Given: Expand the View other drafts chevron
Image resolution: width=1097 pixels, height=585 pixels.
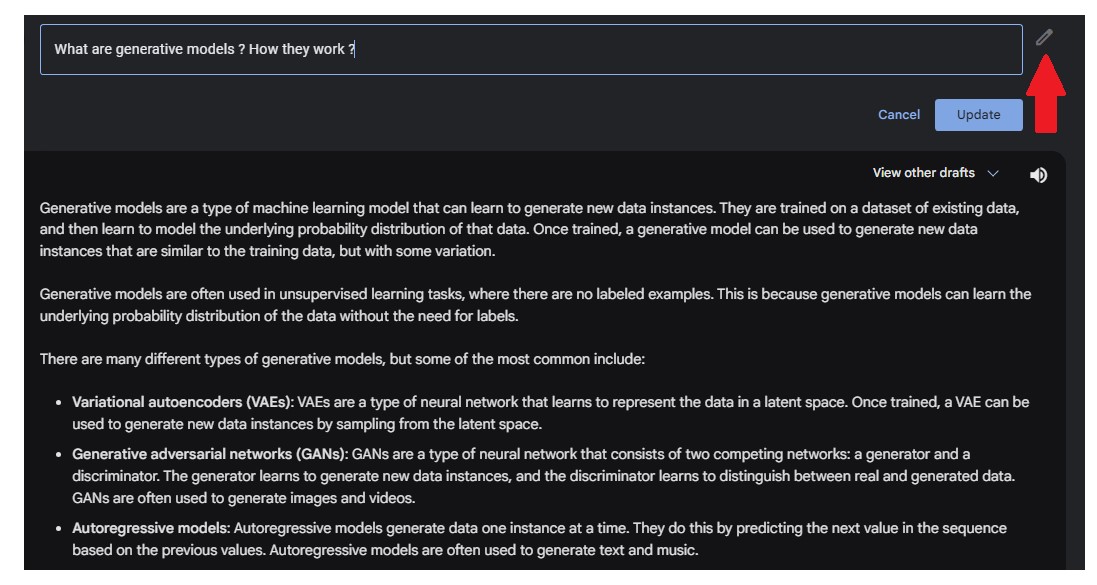Looking at the screenshot, I should (992, 173).
